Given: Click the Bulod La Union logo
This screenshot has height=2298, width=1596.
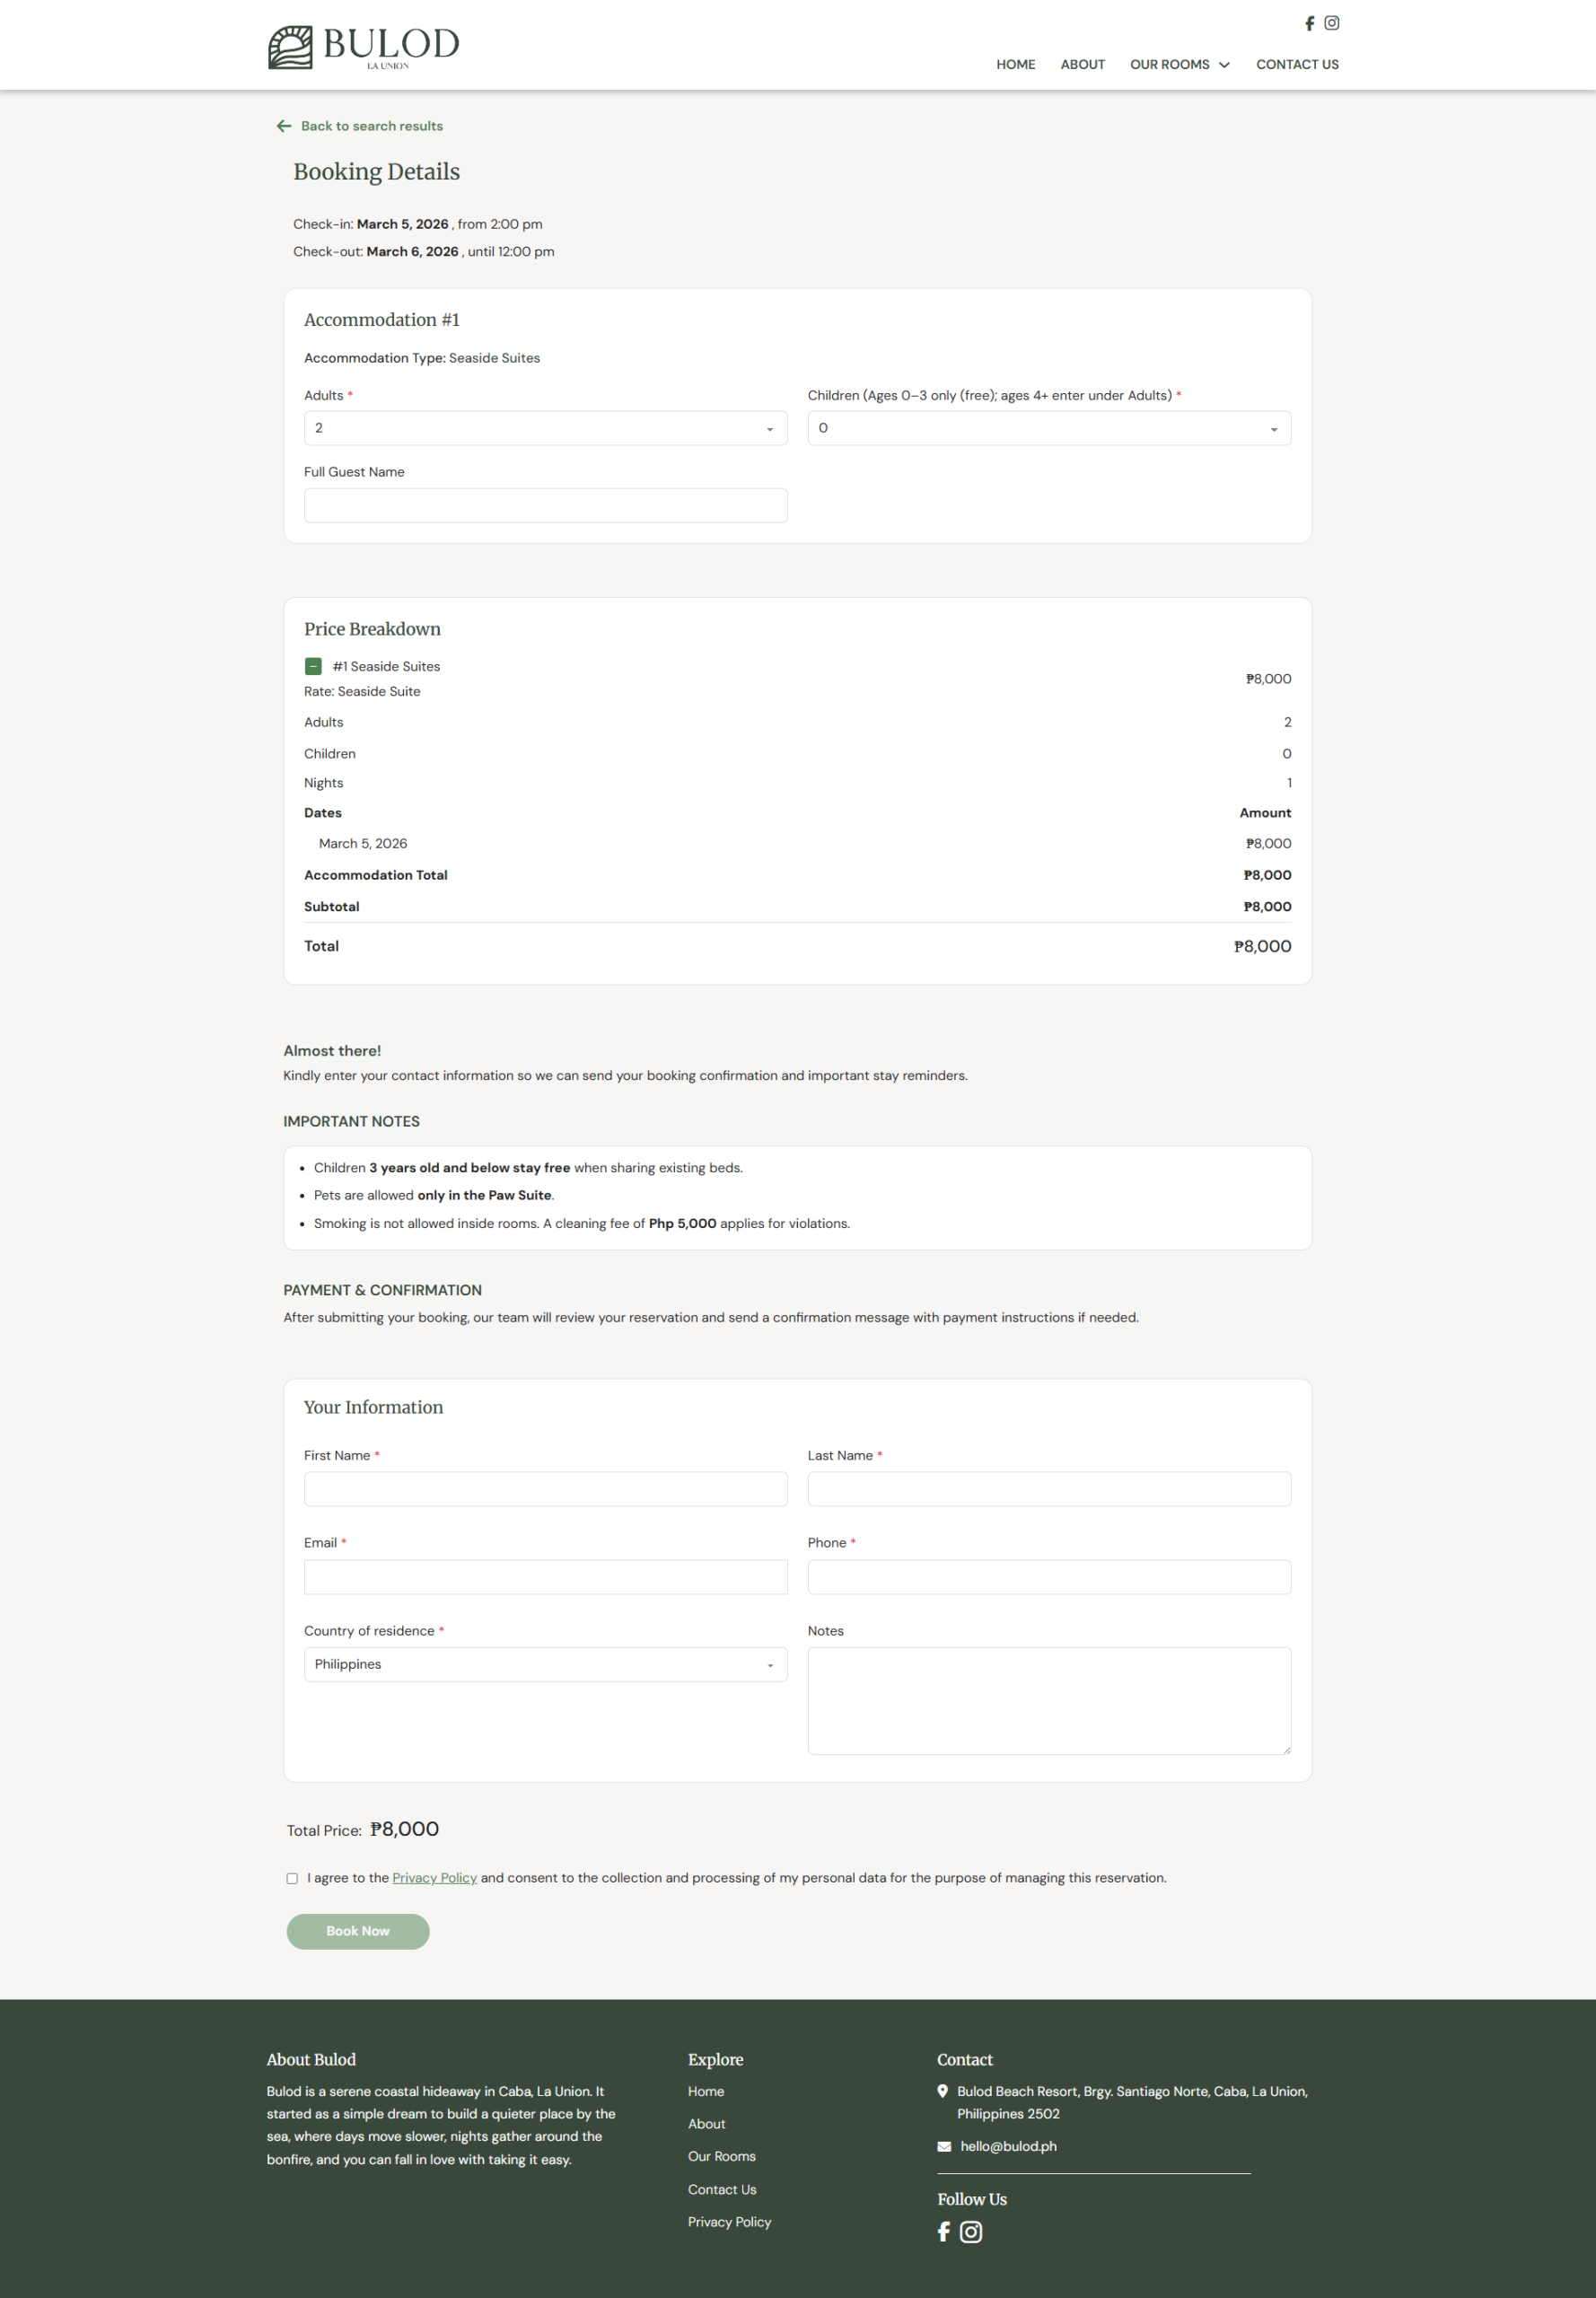Looking at the screenshot, I should tap(363, 46).
